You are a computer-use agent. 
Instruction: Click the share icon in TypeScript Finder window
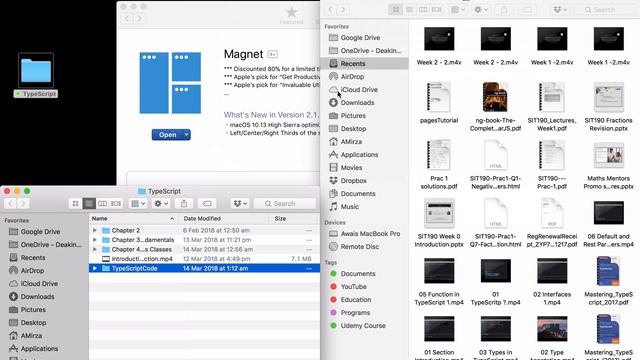click(x=184, y=203)
